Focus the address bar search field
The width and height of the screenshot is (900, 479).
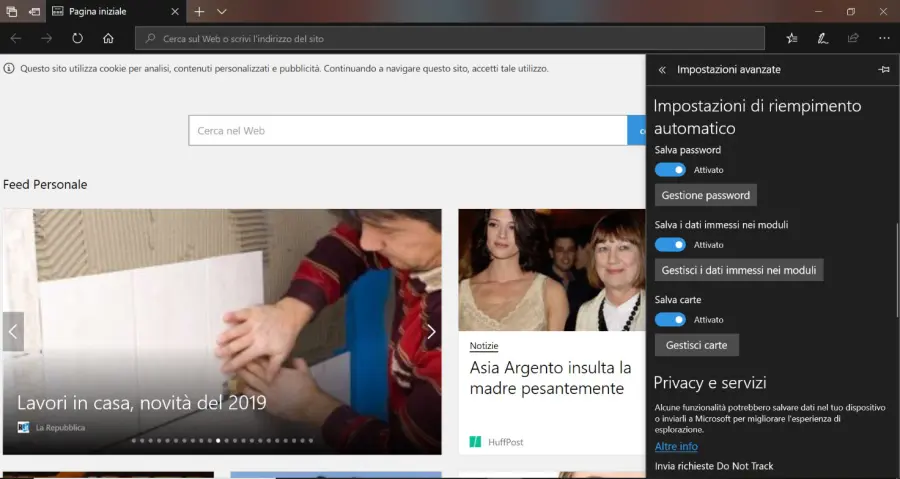(450, 38)
